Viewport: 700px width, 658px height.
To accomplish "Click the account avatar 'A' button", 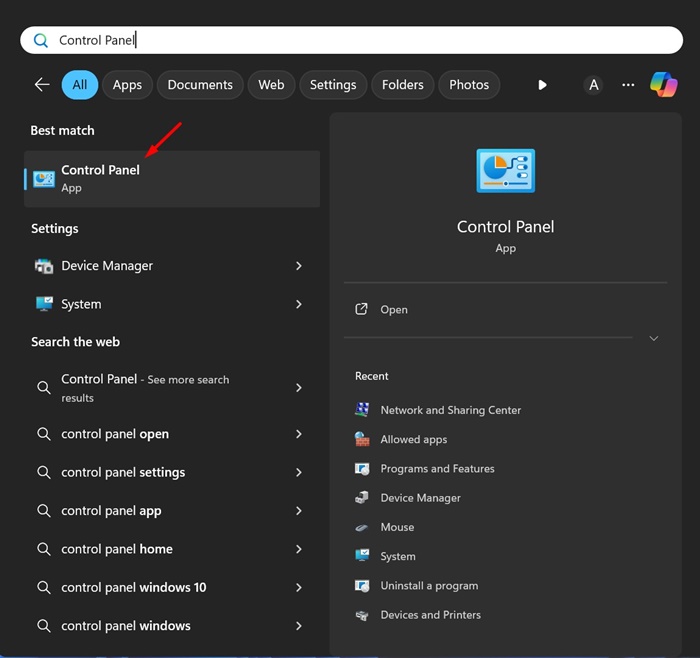I will [594, 85].
